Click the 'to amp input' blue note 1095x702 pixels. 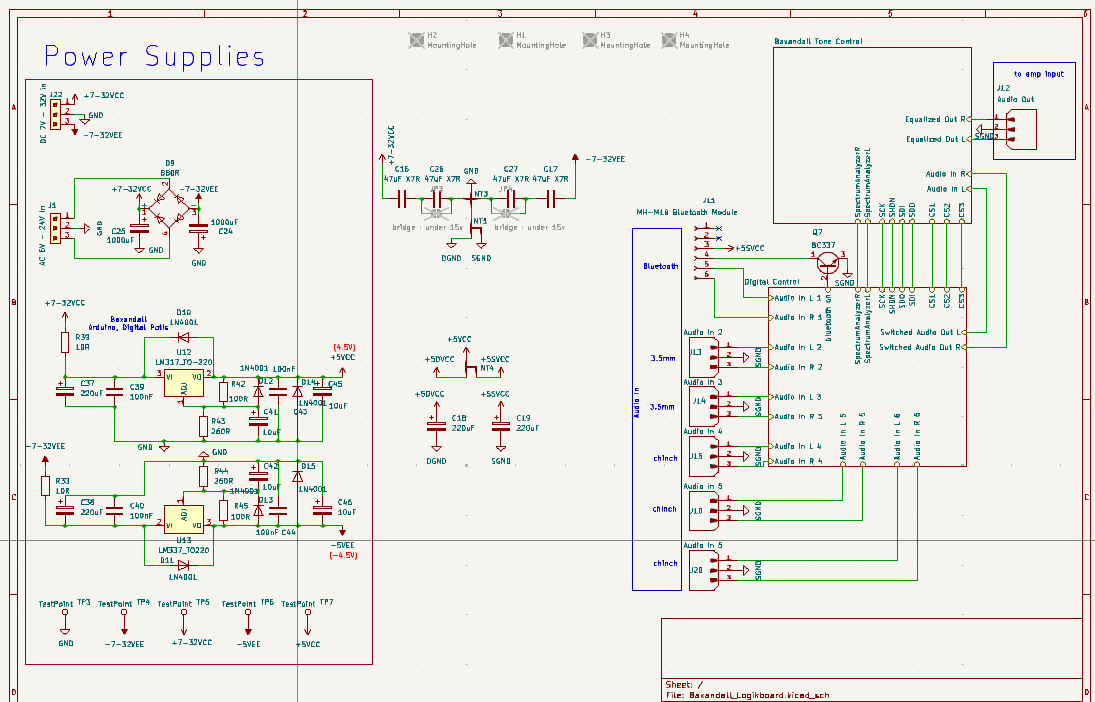pos(1039,74)
